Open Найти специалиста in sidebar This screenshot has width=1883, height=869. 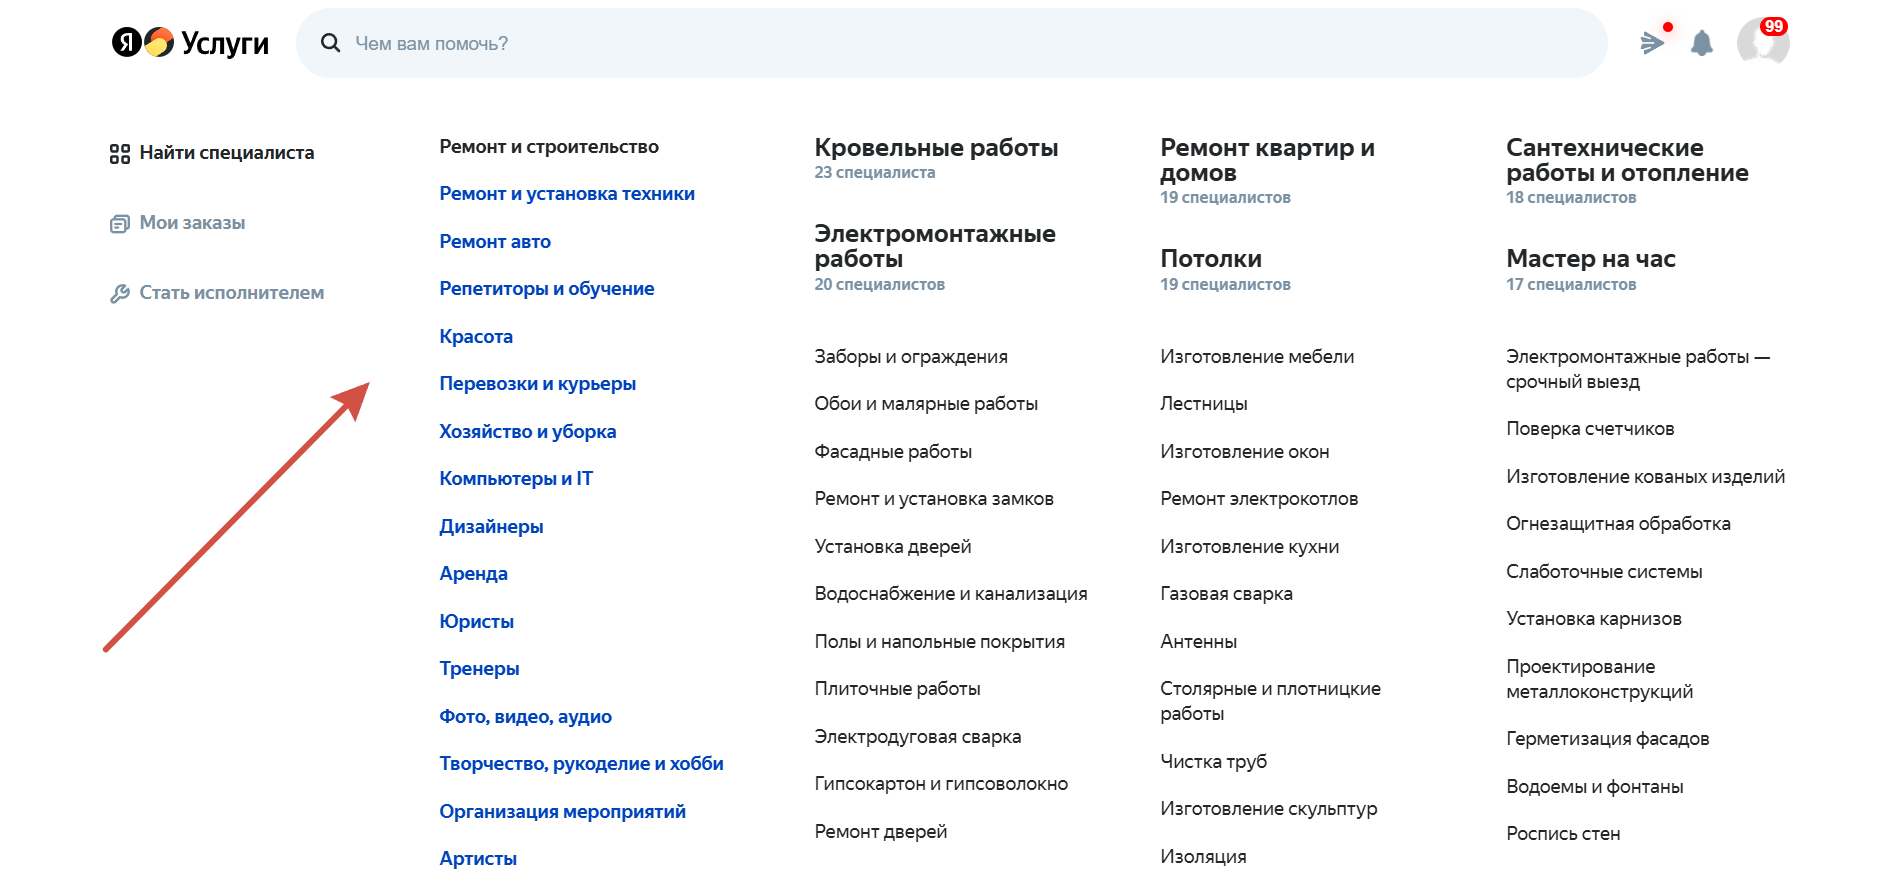pos(227,153)
